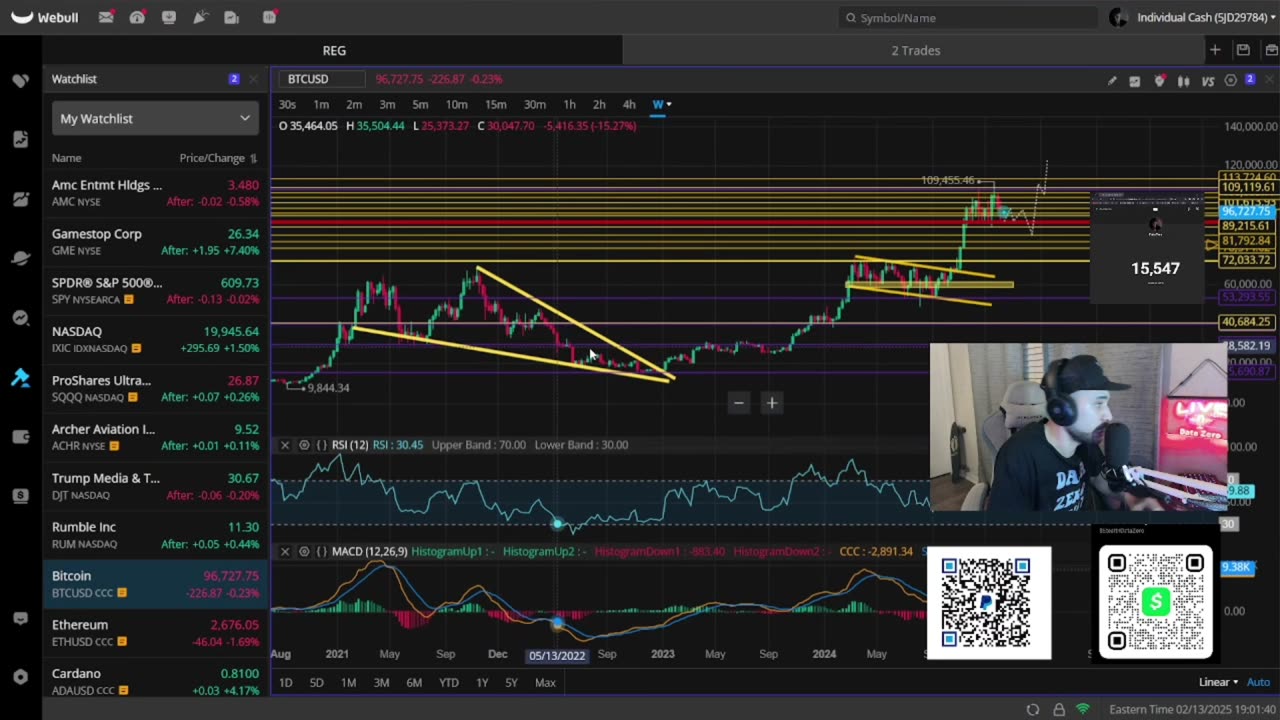Select the 5m chart interval

tap(420, 104)
